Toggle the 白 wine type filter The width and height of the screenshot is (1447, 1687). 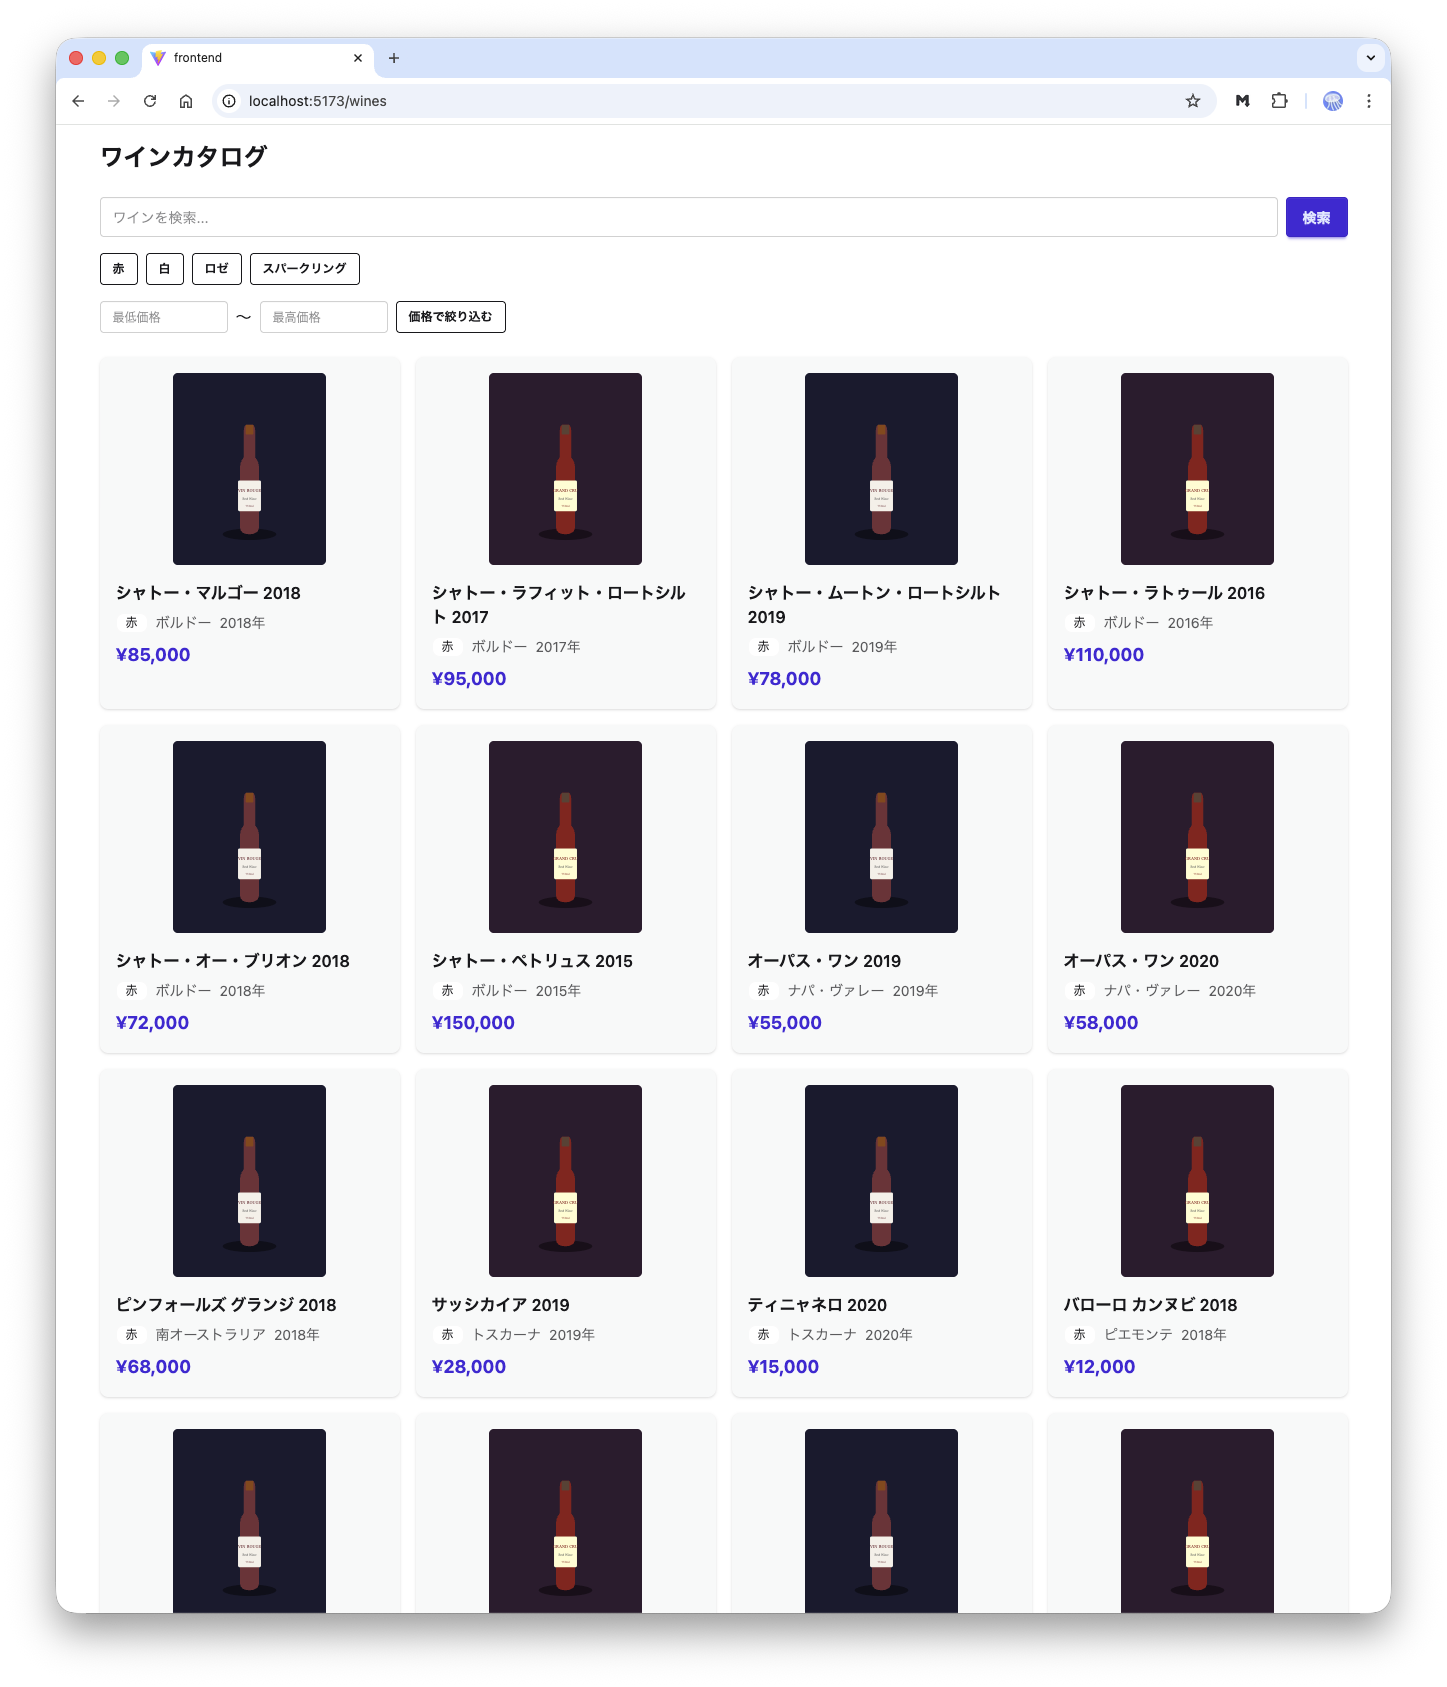(165, 269)
